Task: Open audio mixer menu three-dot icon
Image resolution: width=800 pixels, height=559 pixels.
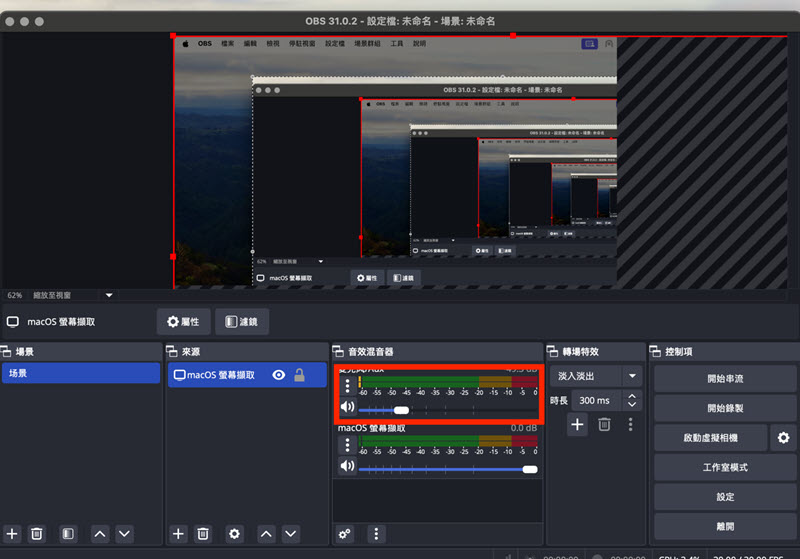Action: pyautogui.click(x=377, y=534)
